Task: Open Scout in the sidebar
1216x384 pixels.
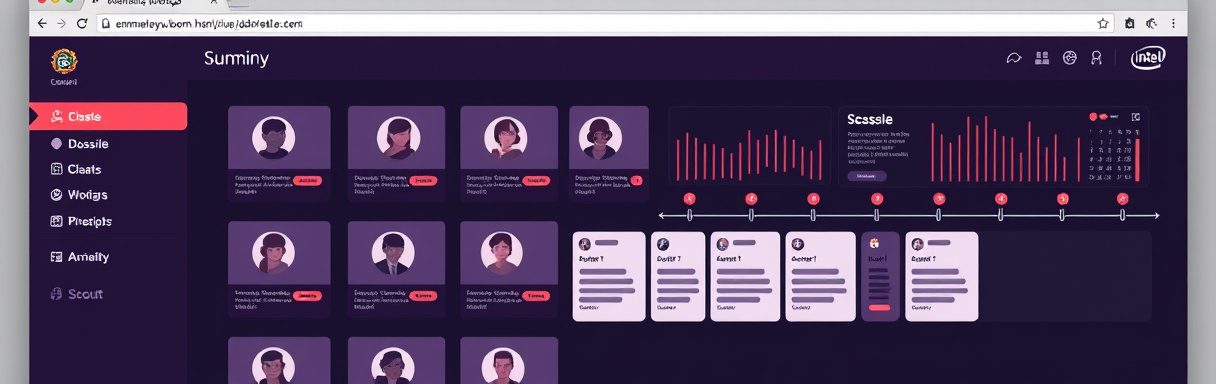Action: click(77, 294)
